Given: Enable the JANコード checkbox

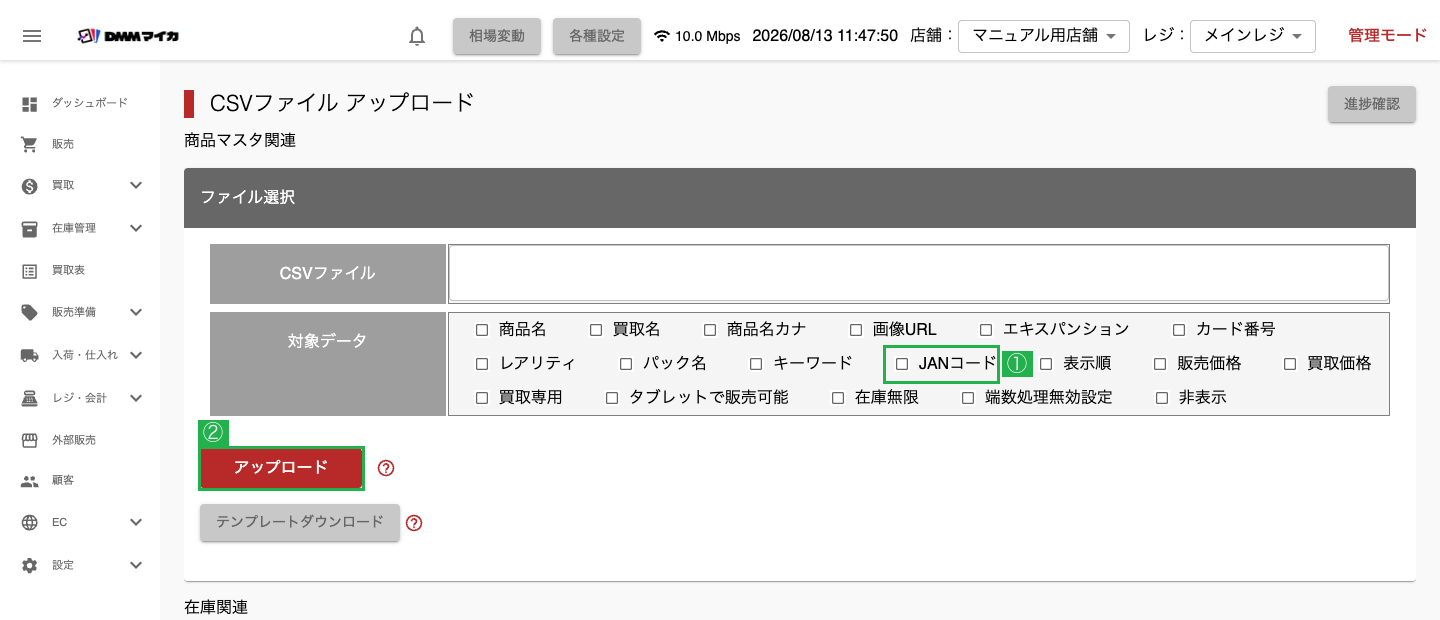Looking at the screenshot, I should click(902, 364).
